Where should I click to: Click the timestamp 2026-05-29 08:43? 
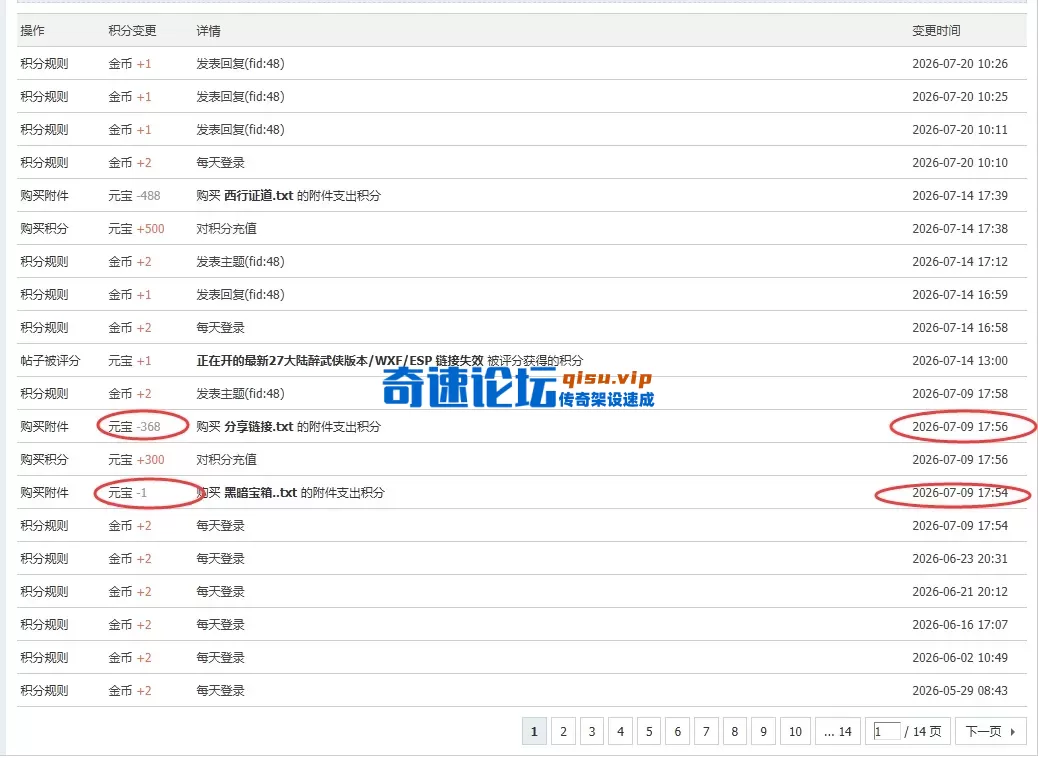960,691
